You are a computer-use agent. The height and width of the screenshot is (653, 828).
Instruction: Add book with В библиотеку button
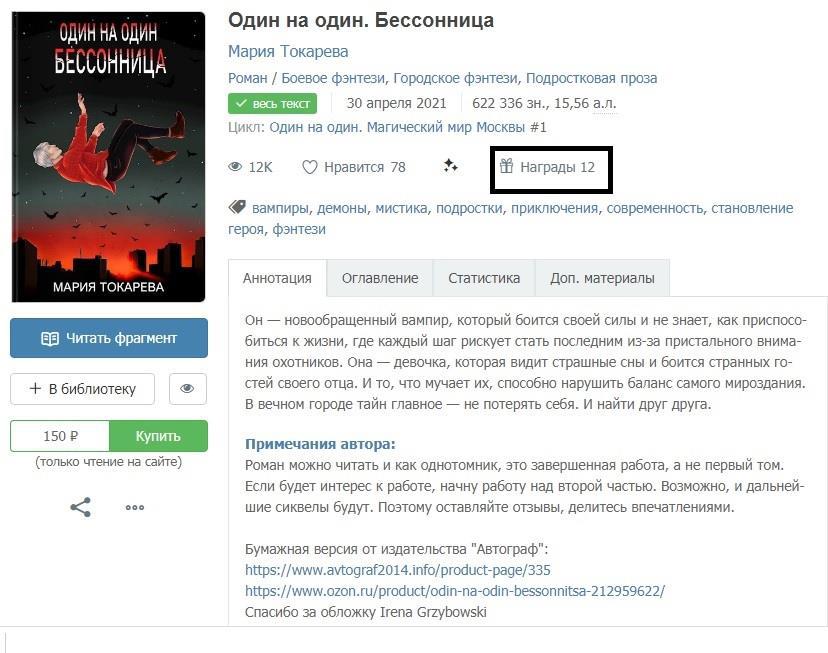coord(82,389)
